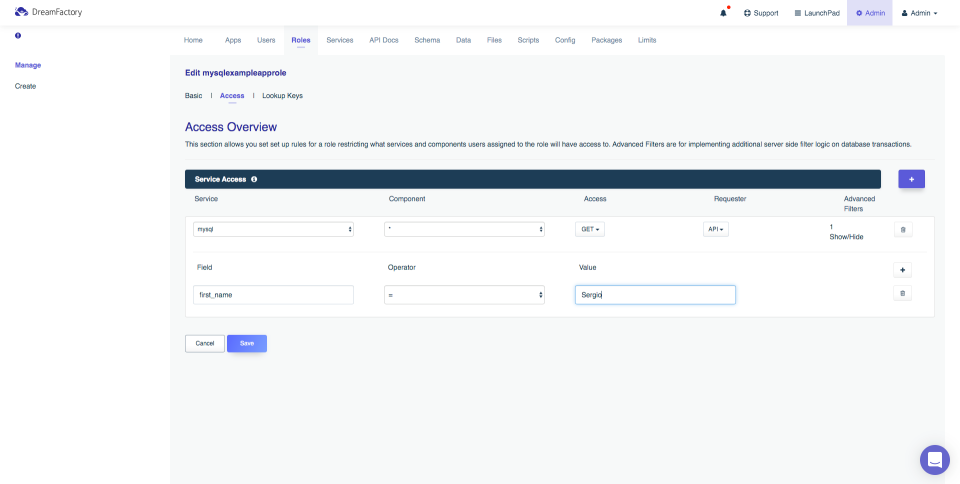
Task: Click the Save button
Action: [247, 343]
